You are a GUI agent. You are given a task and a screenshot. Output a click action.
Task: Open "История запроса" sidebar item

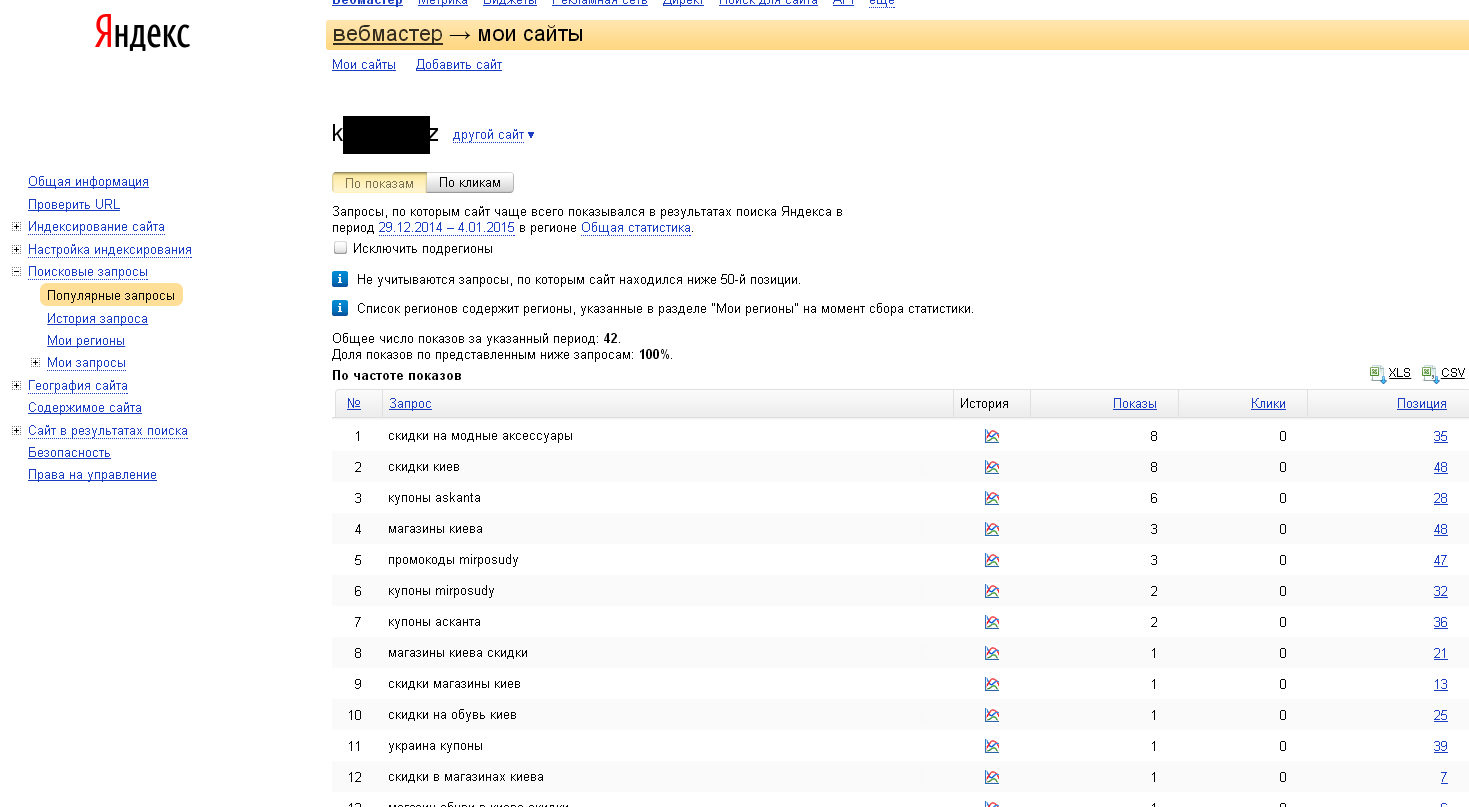97,318
